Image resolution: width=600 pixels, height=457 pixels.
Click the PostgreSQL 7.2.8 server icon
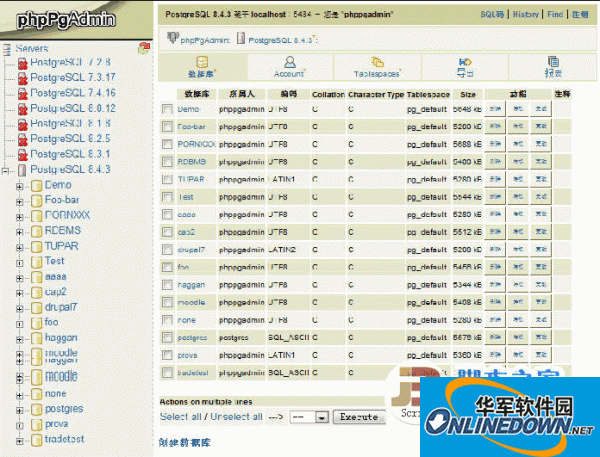coord(23,63)
